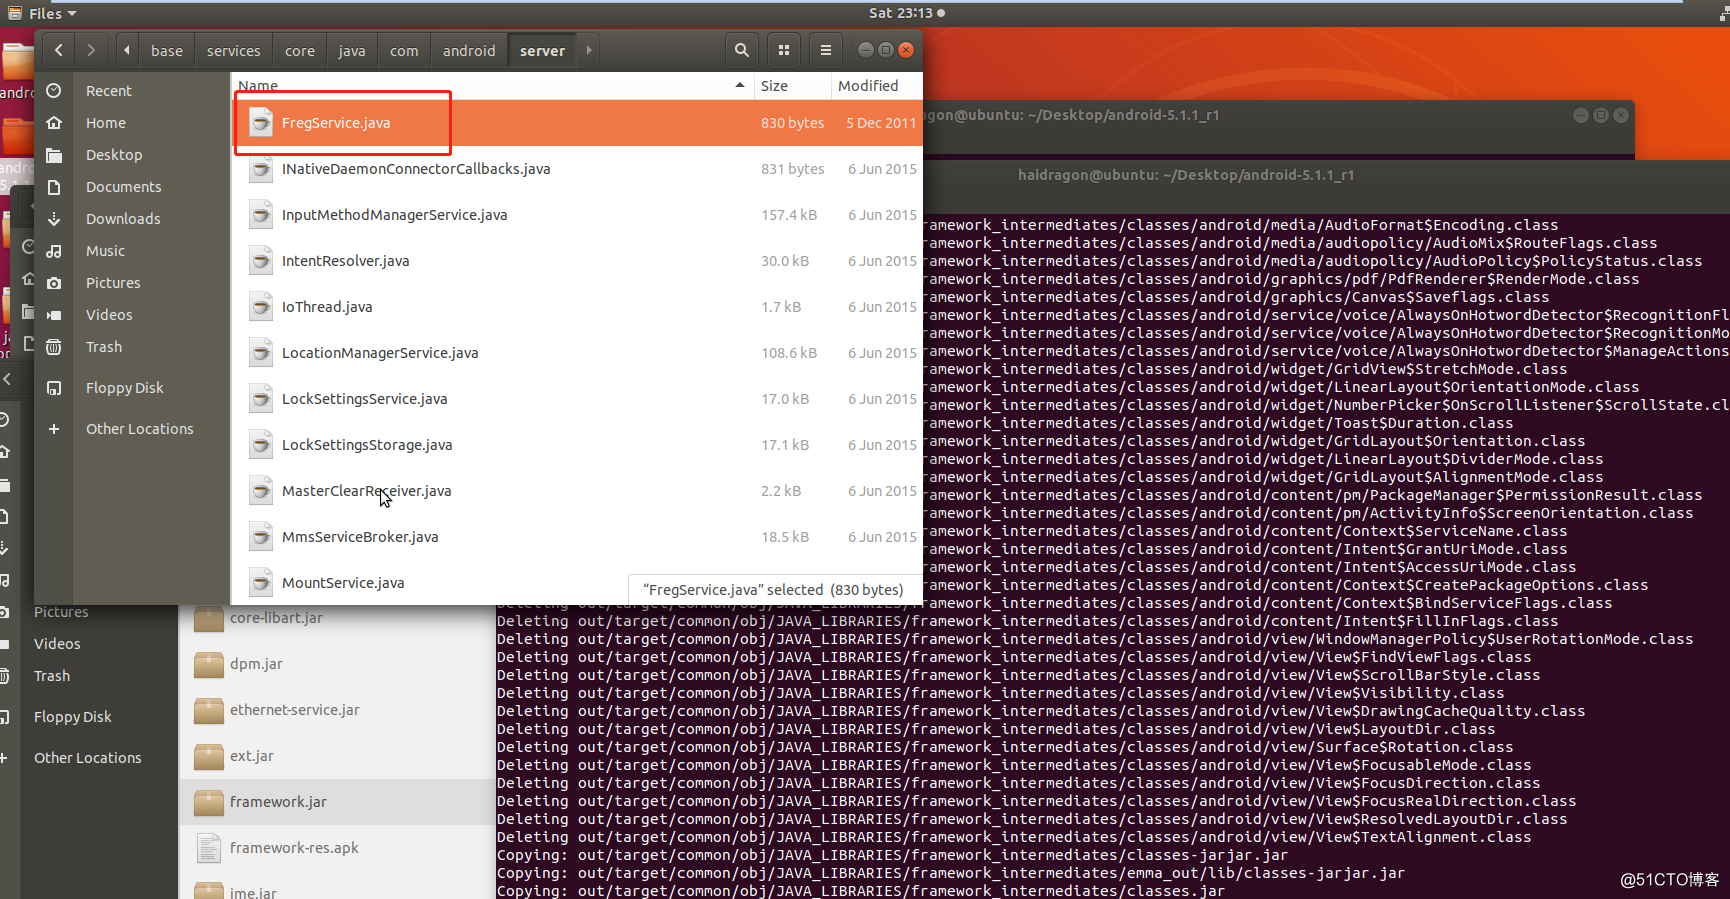Navigate to 'com' path segment

click(x=404, y=51)
